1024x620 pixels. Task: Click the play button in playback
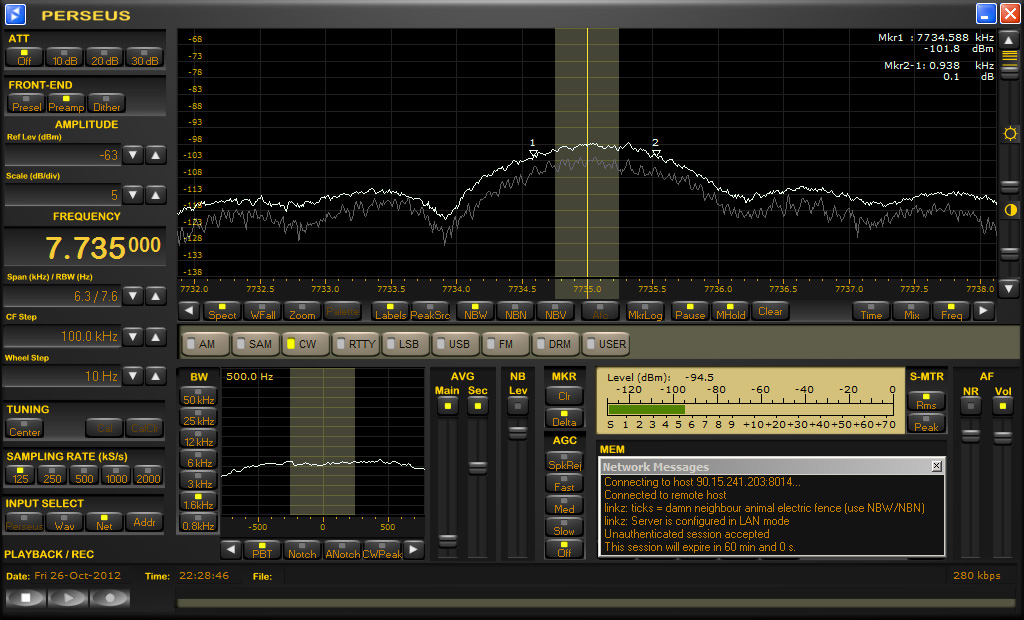[68, 597]
